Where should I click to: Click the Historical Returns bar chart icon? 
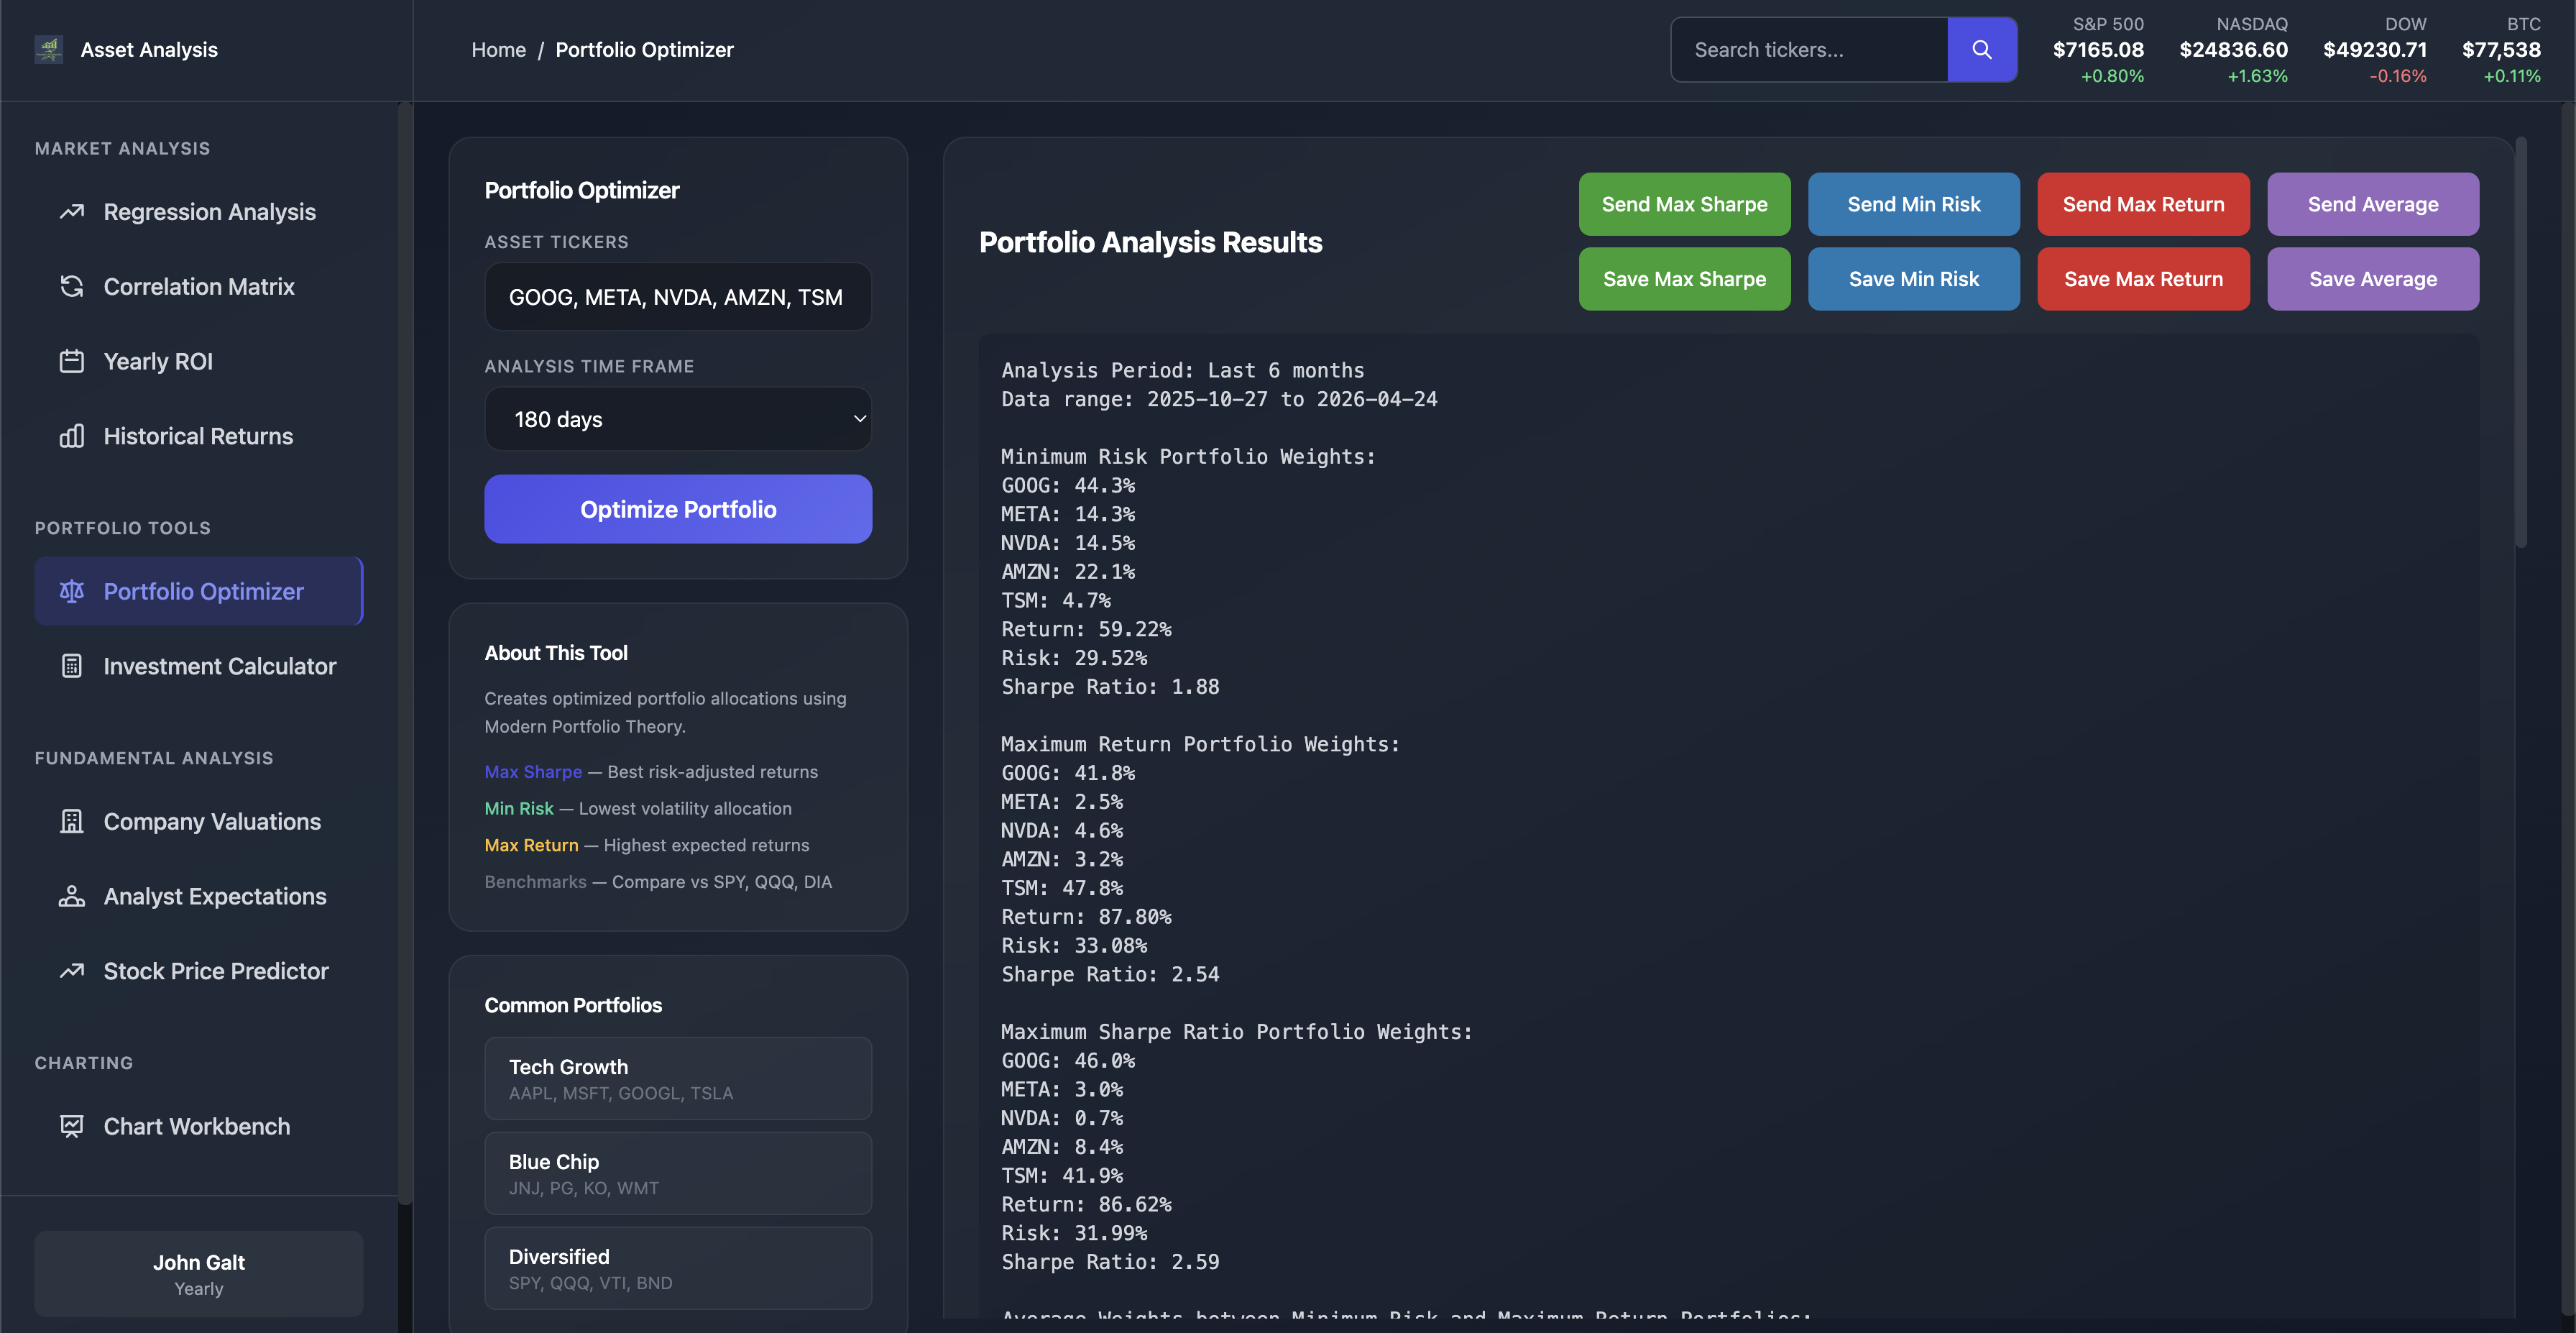(x=71, y=436)
